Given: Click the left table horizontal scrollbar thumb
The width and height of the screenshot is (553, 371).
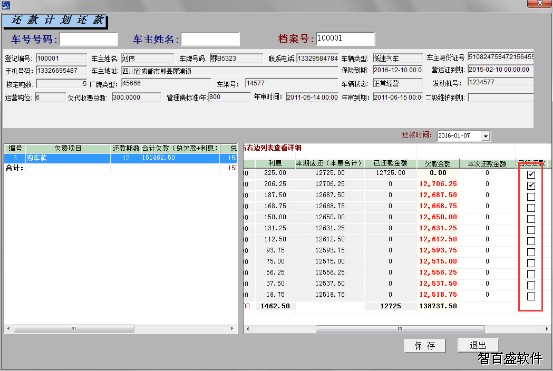Looking at the screenshot, I should [74, 329].
